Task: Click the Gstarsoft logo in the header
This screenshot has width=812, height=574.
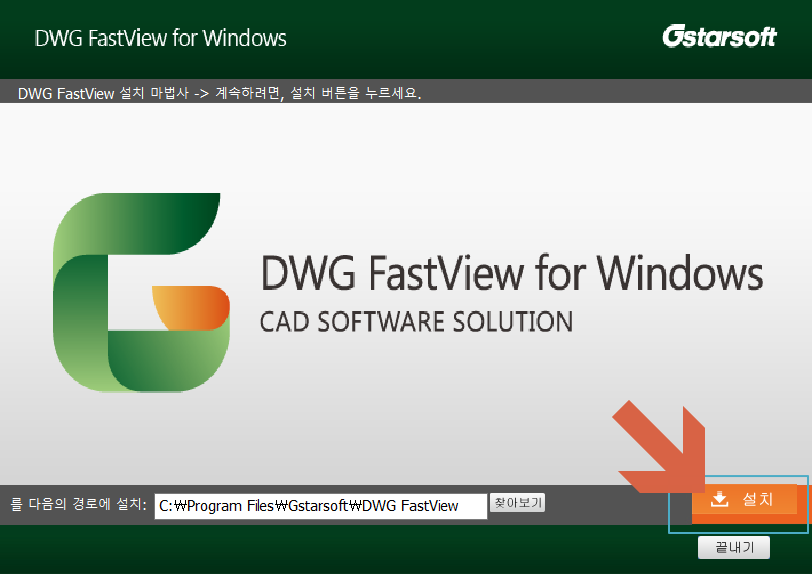Action: point(719,36)
